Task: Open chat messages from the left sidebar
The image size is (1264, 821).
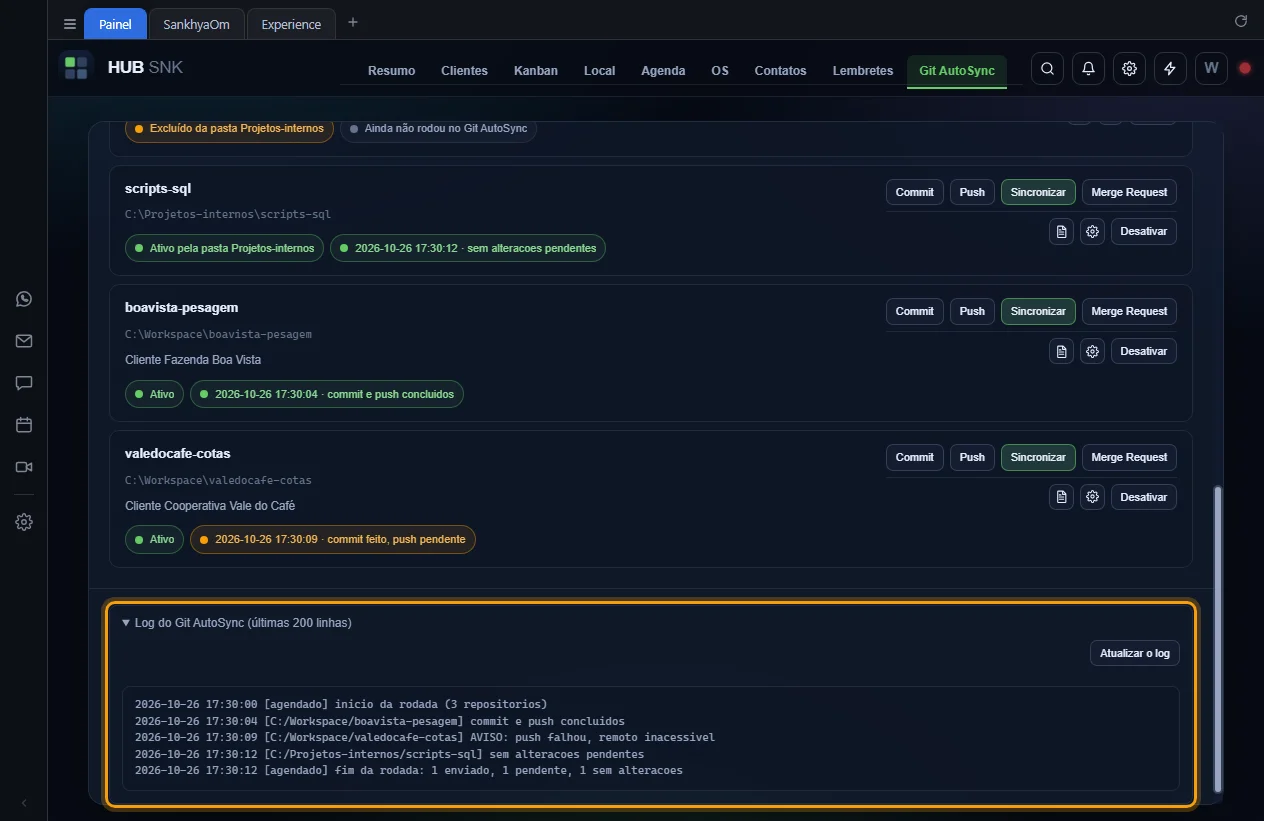Action: pyautogui.click(x=24, y=383)
